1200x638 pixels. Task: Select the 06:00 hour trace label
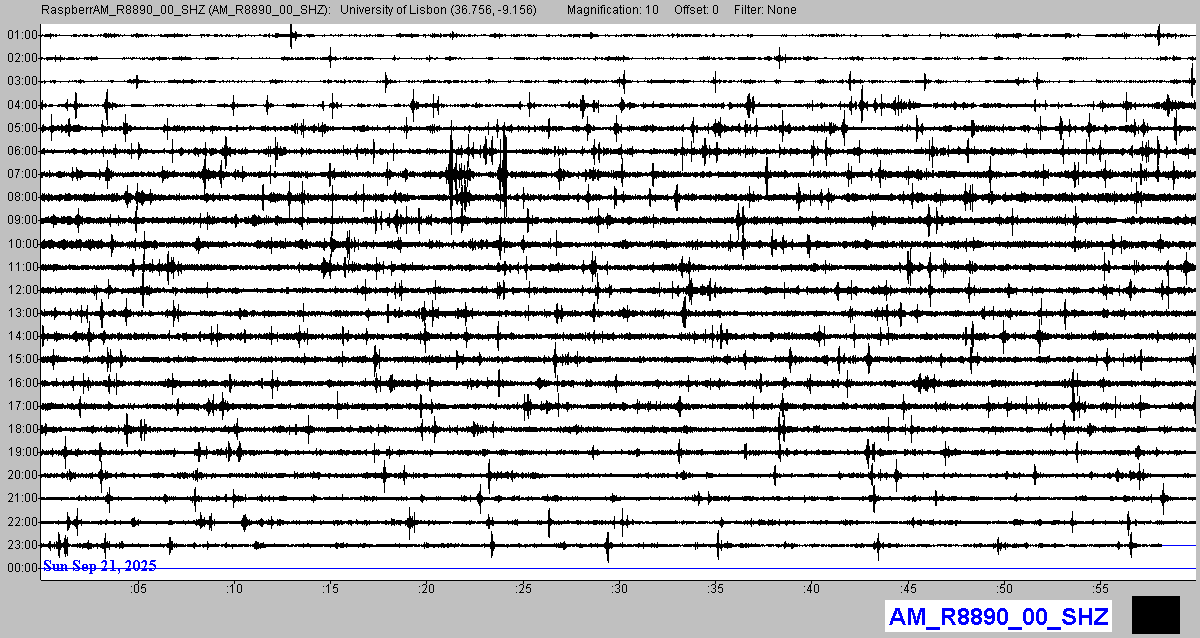[x=22, y=151]
